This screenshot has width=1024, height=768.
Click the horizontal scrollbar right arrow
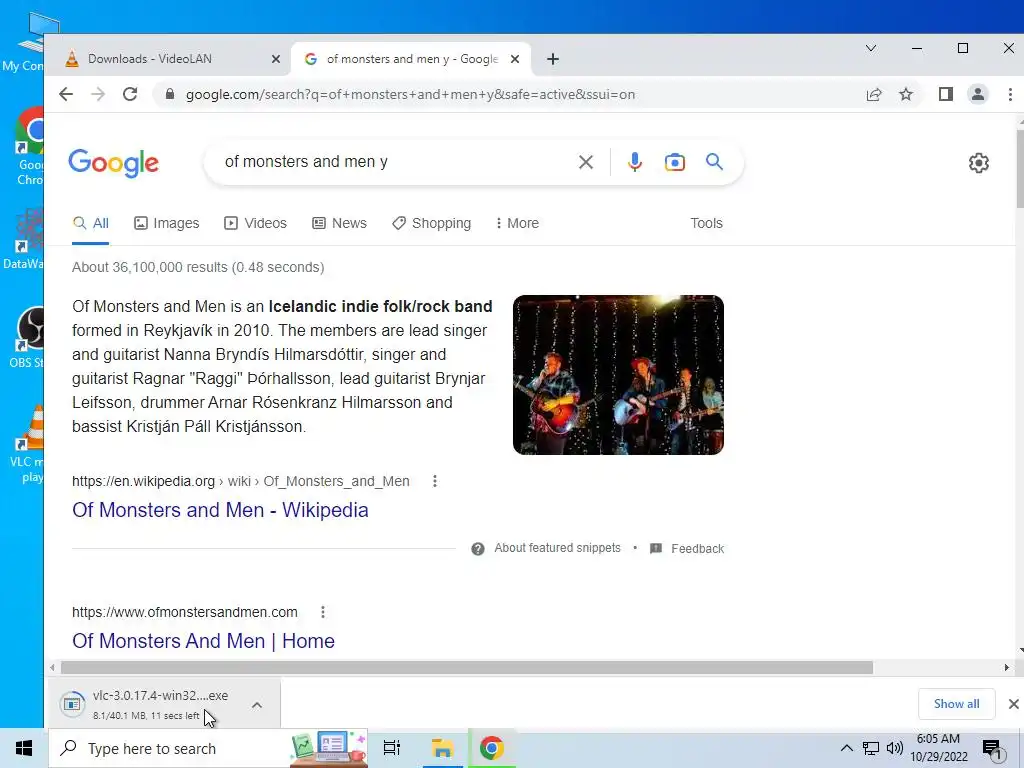pyautogui.click(x=1006, y=667)
